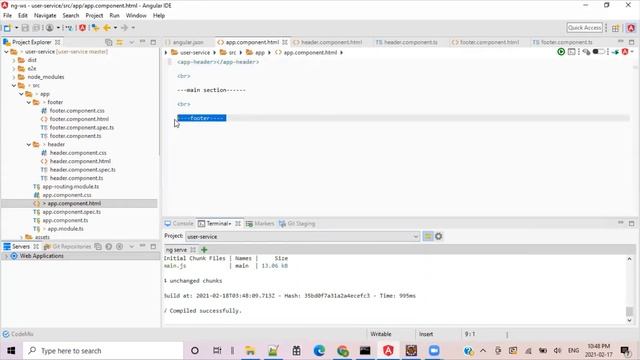Open the Run menu
The height and width of the screenshot is (360, 640).
click(x=114, y=16)
